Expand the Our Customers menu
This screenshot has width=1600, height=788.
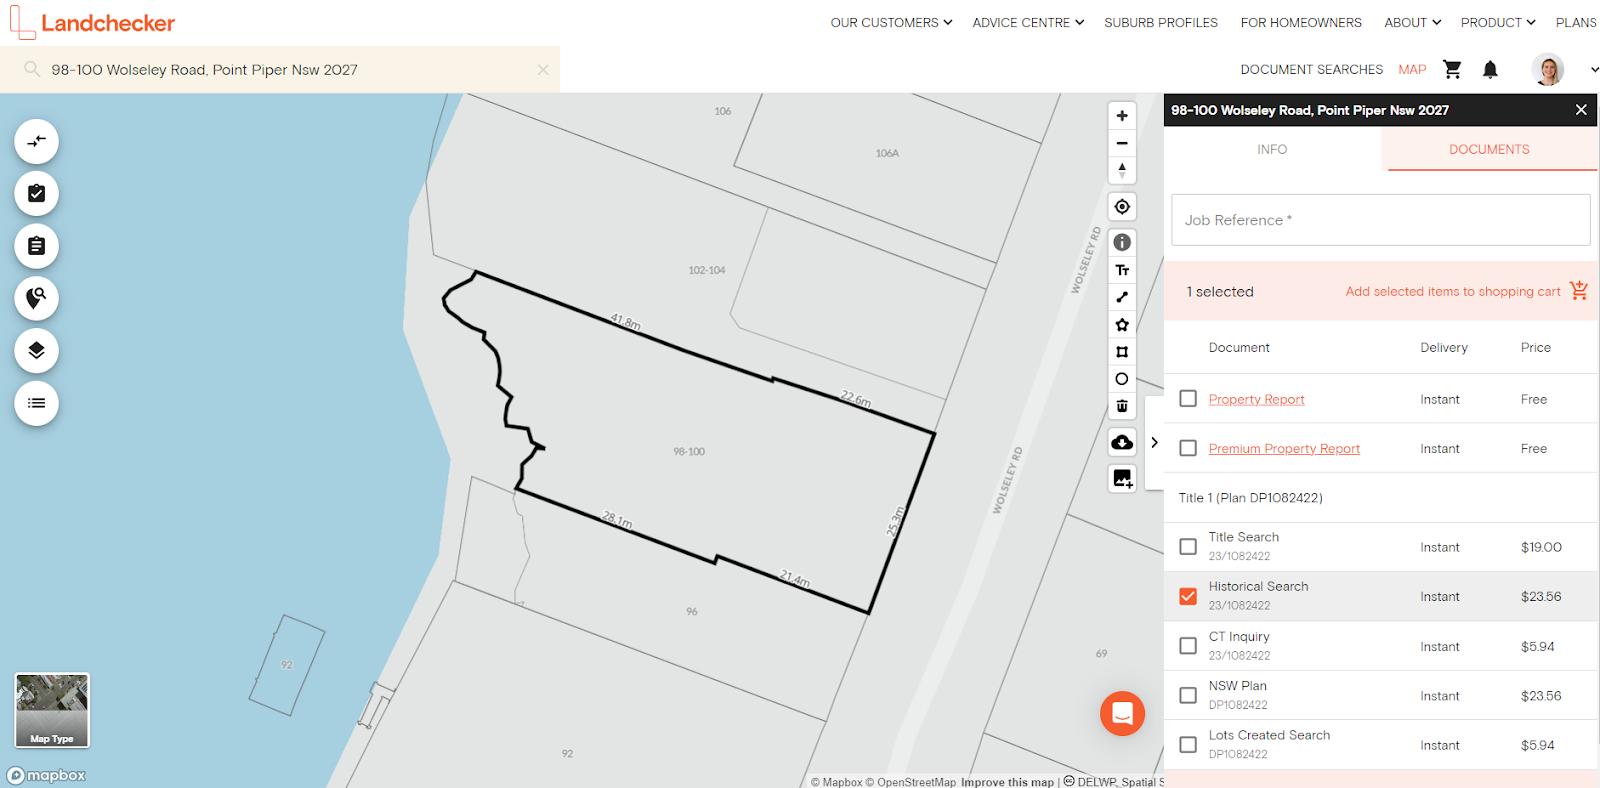pos(891,22)
